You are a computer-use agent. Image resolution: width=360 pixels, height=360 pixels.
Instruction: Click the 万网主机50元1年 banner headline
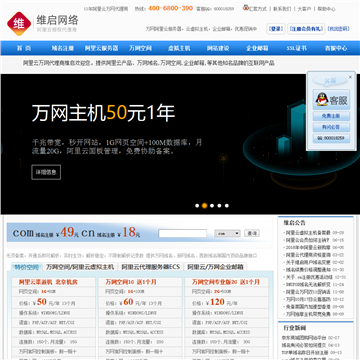click(103, 113)
